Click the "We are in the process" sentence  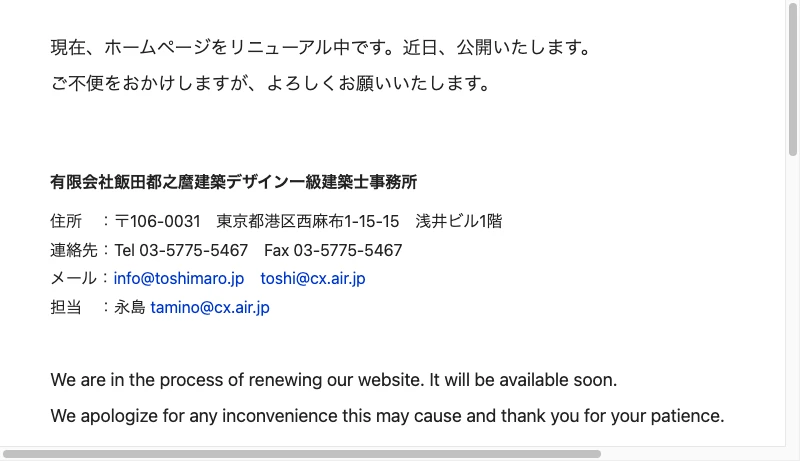pyautogui.click(x=334, y=381)
